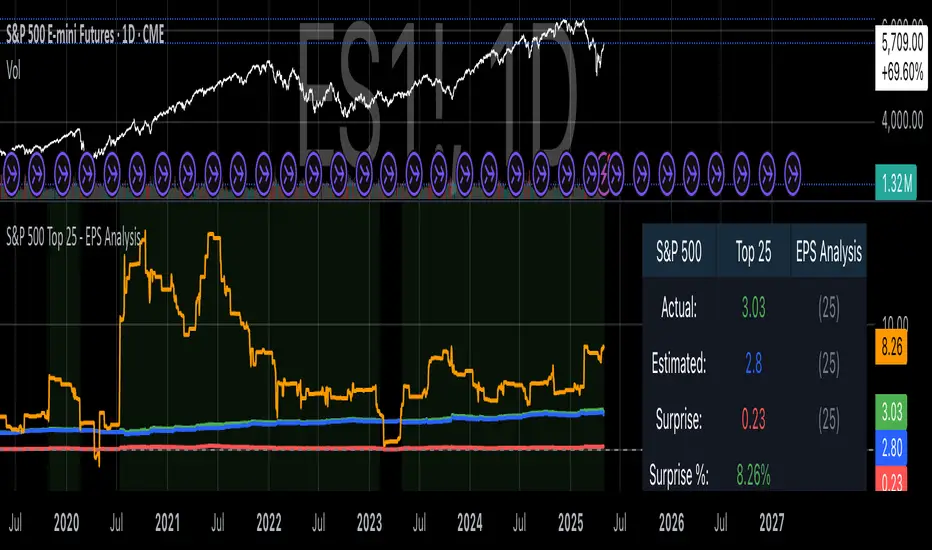Click the blue 2.80 scale label

[x=891, y=447]
